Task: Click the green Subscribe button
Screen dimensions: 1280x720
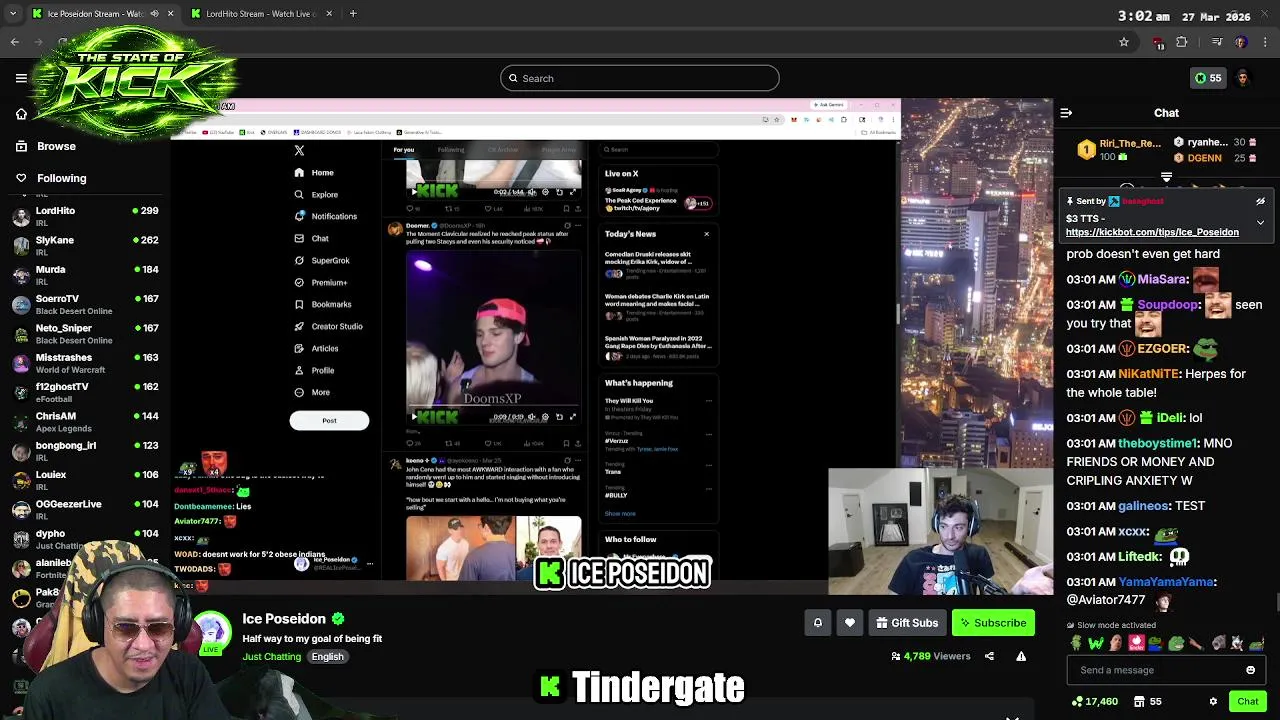Action: [993, 623]
